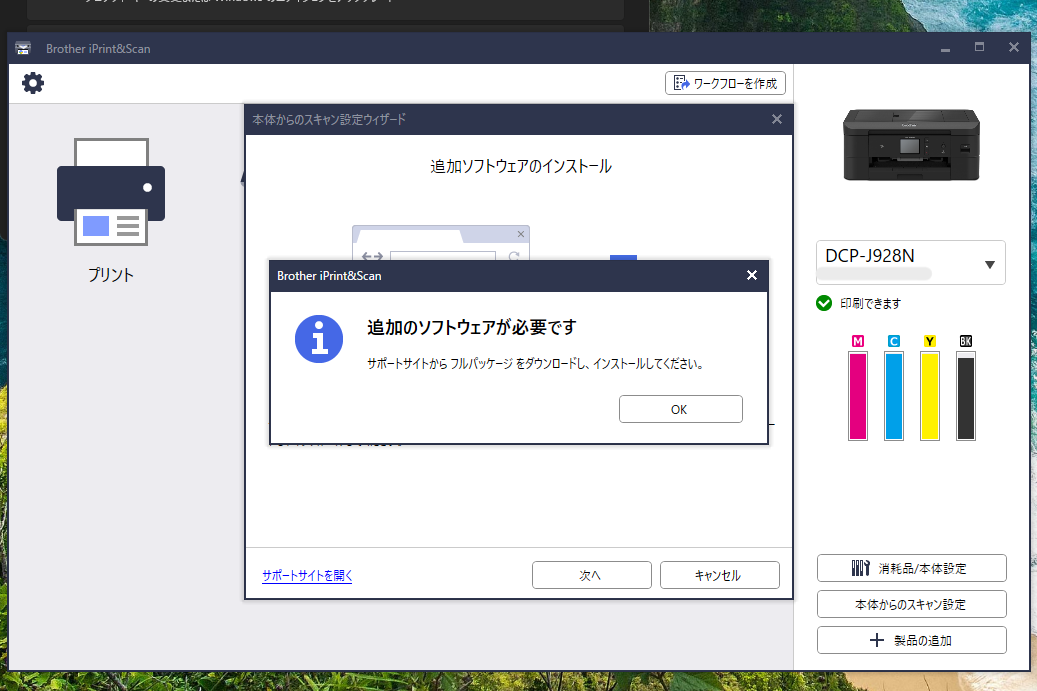Click the Y ink label icon
Image resolution: width=1037 pixels, height=691 pixels.
930,341
